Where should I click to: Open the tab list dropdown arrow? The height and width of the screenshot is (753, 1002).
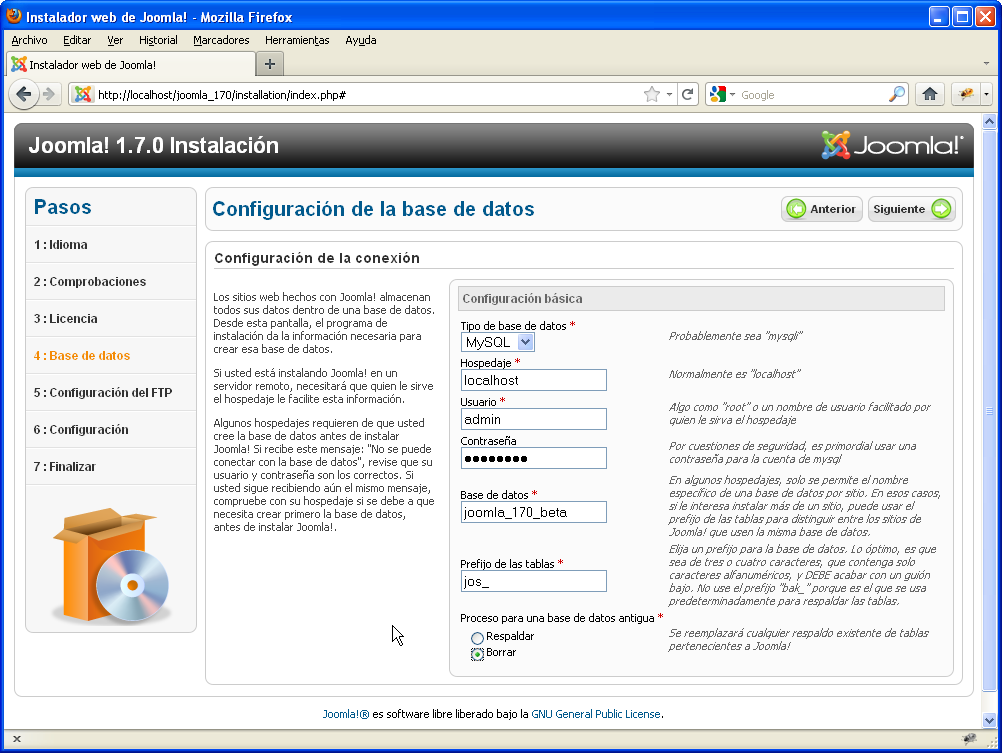(x=986, y=64)
